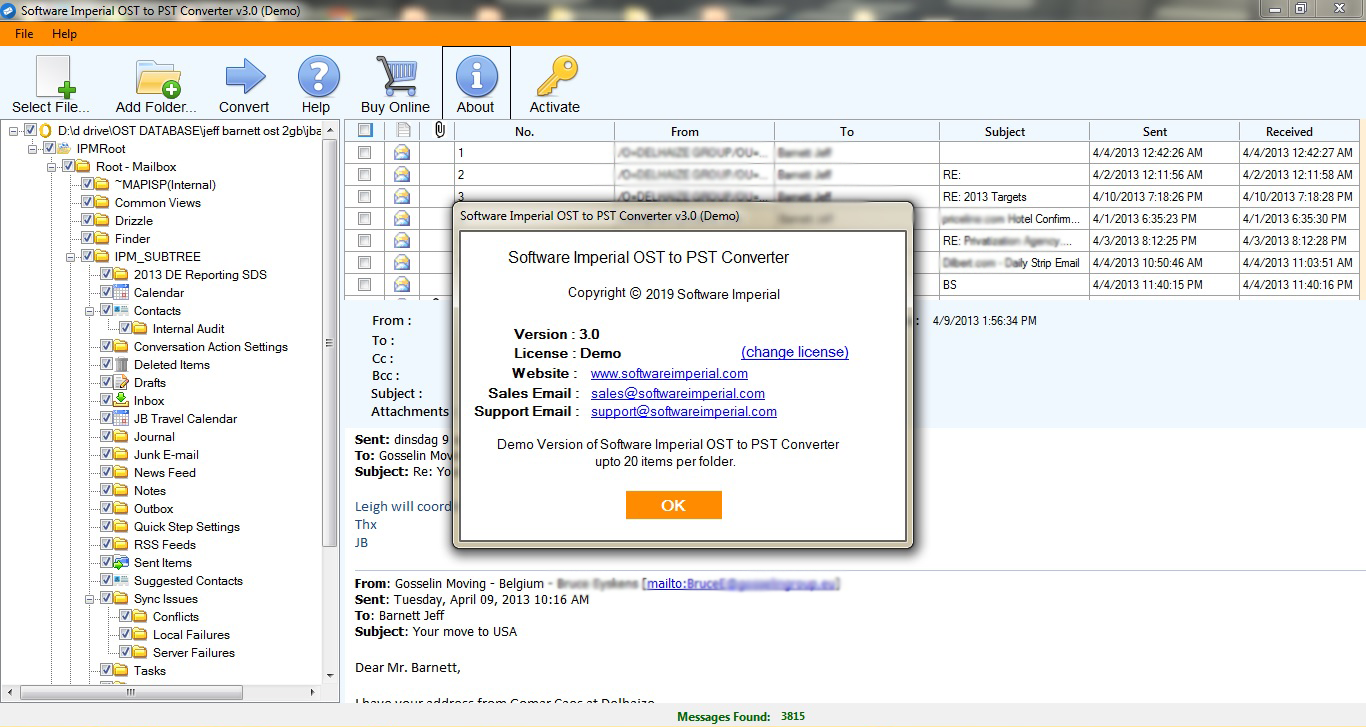Collapse the IPMRoot tree node

pyautogui.click(x=33, y=149)
